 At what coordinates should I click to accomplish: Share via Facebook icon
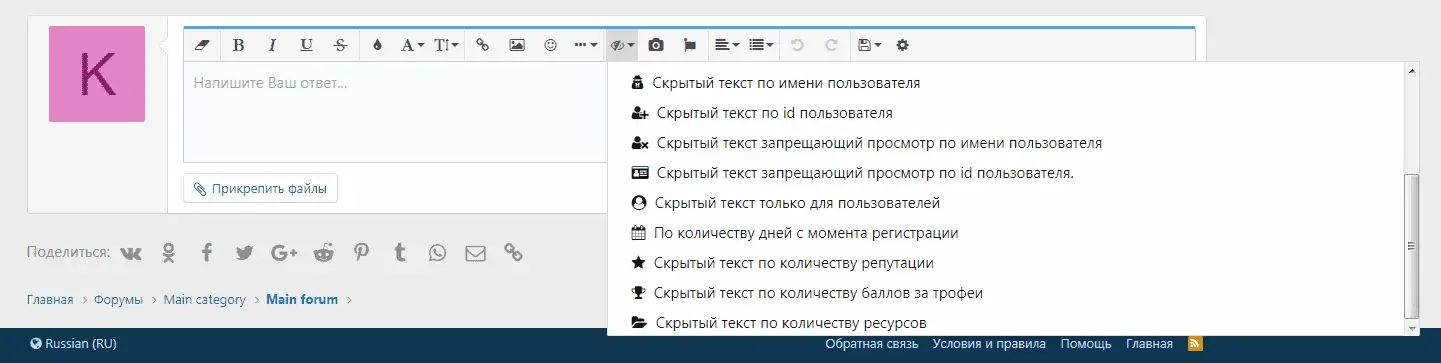coord(206,253)
